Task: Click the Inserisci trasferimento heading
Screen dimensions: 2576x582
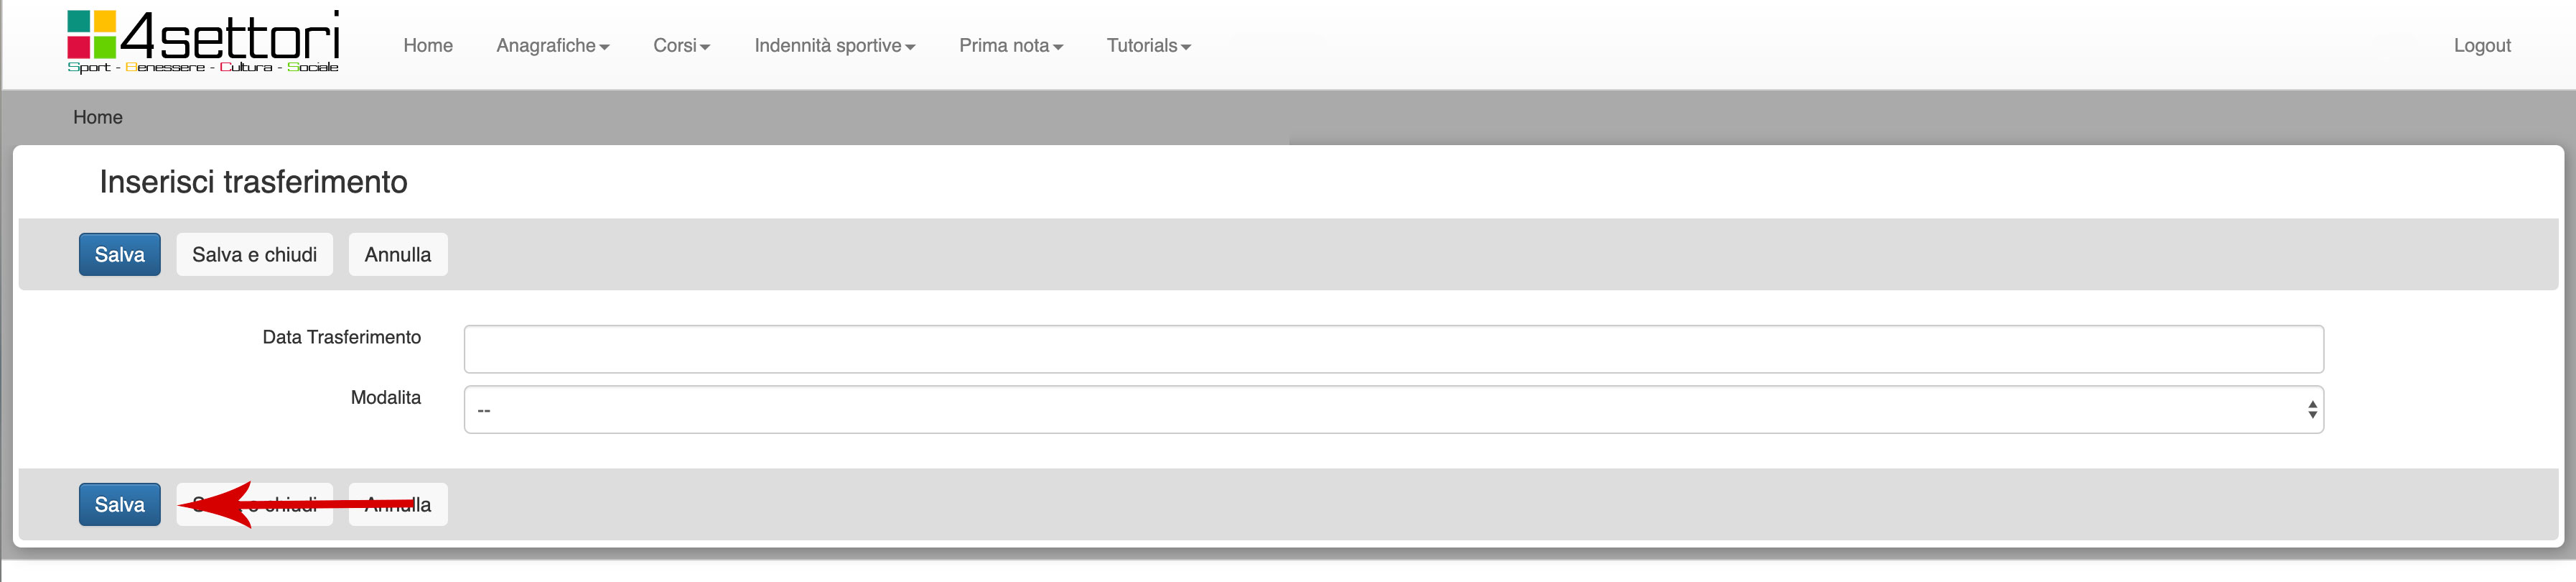Action: click(253, 182)
